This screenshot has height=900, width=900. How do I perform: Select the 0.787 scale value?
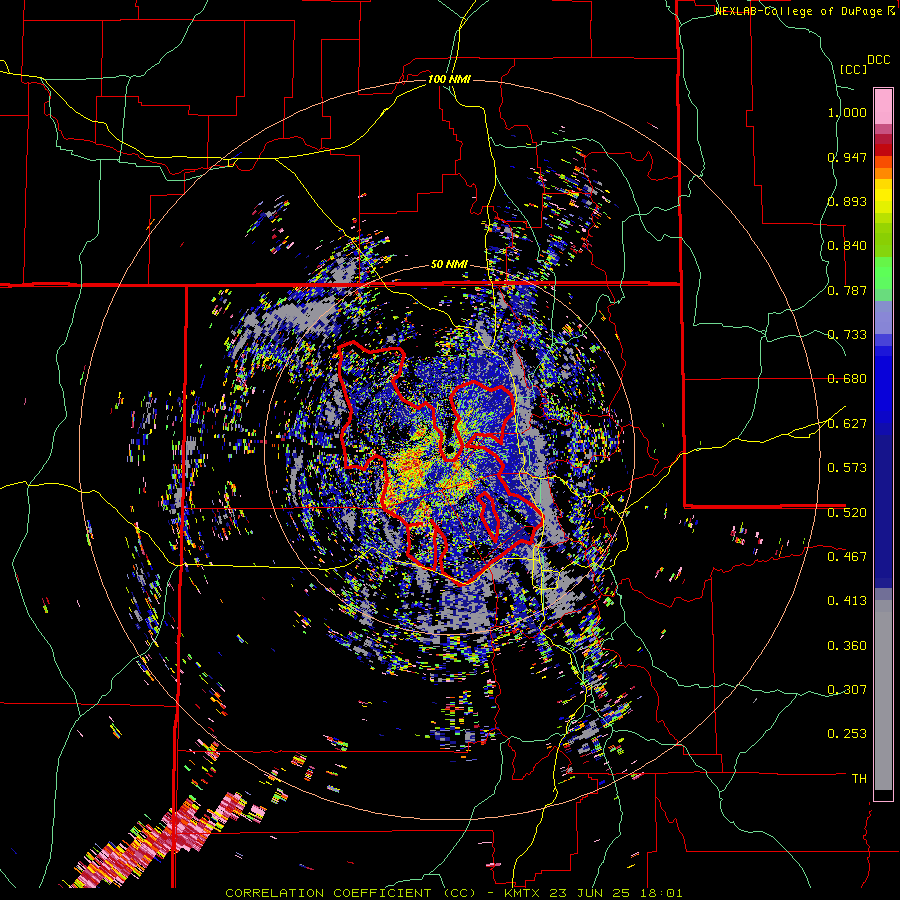[847, 290]
